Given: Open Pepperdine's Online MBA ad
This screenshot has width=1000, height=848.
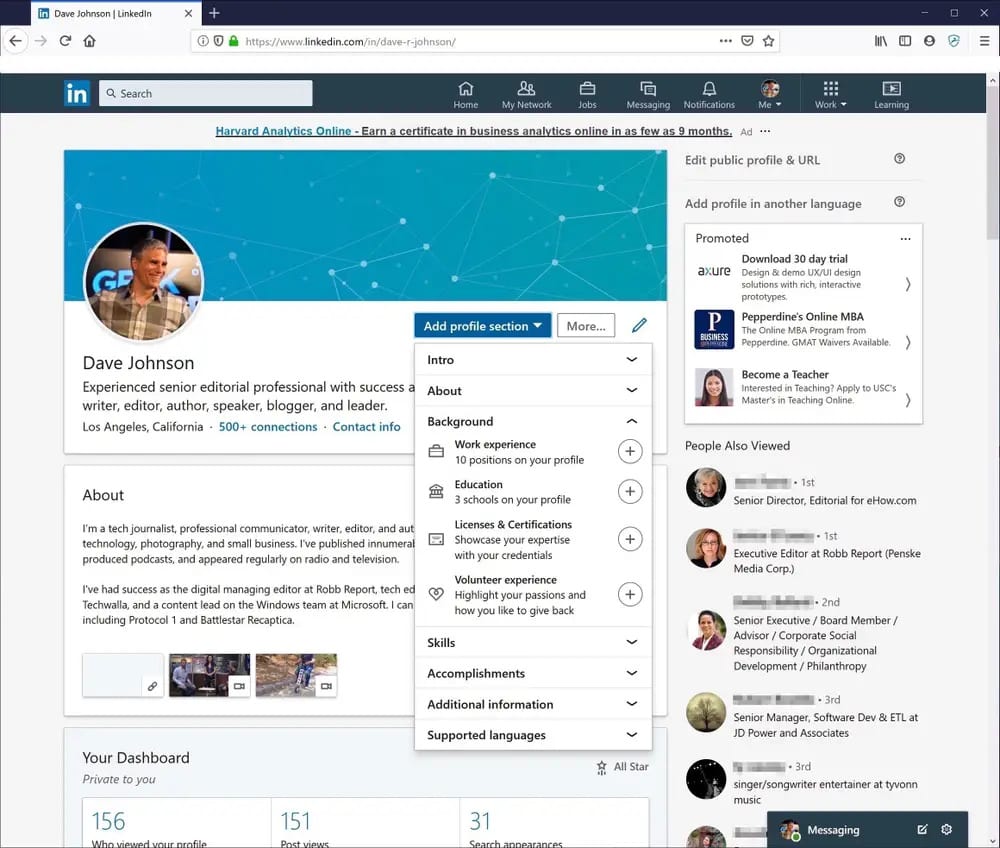Looking at the screenshot, I should pyautogui.click(x=803, y=330).
